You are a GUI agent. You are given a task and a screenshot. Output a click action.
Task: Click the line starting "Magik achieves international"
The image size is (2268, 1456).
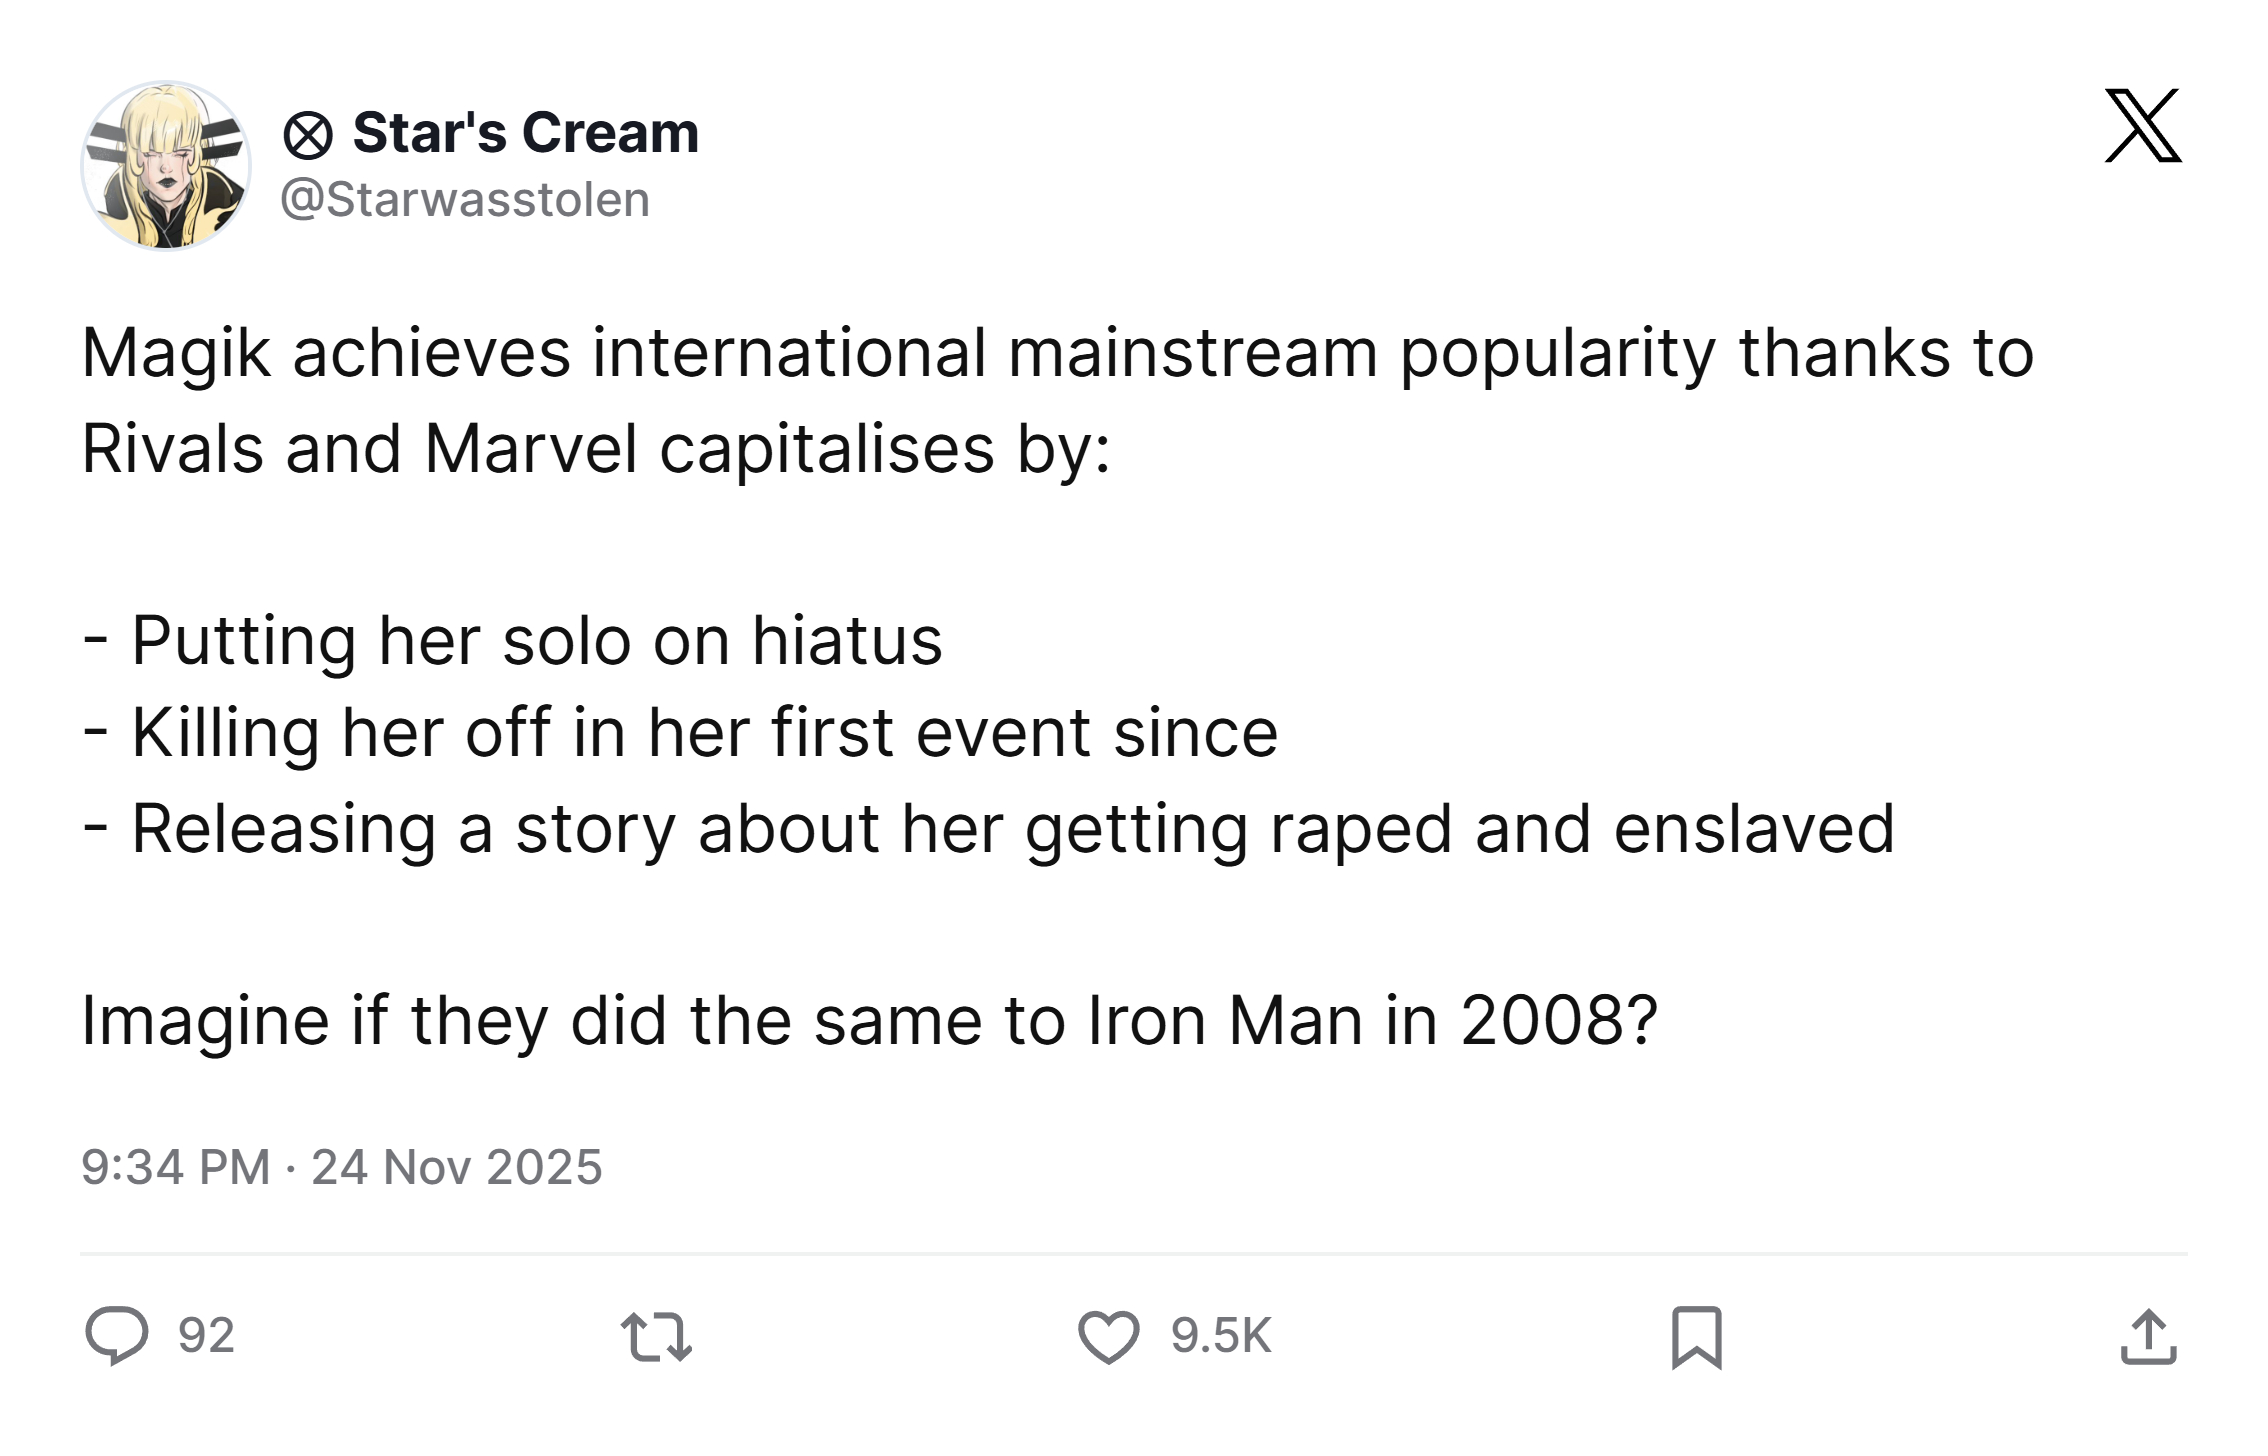pos(1057,353)
